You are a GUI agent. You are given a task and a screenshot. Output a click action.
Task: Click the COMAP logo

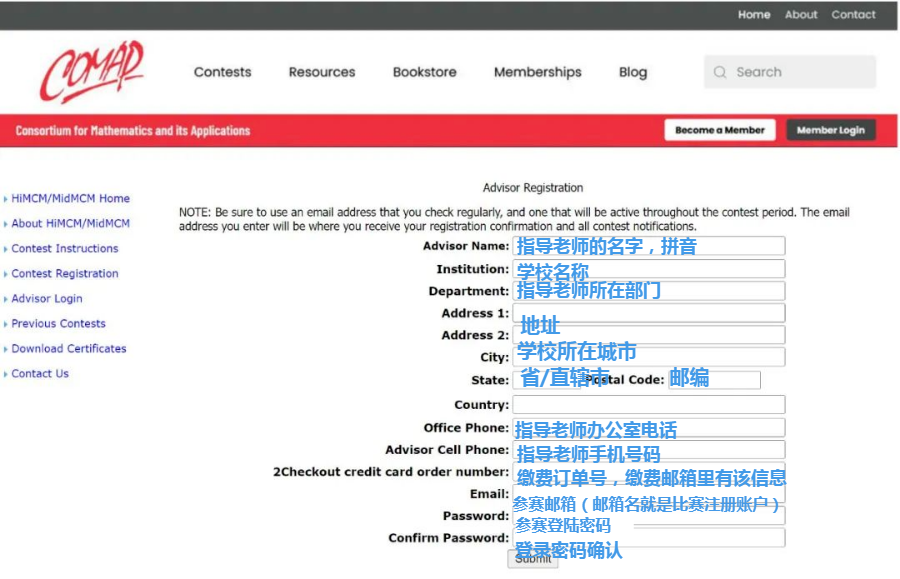pos(88,70)
